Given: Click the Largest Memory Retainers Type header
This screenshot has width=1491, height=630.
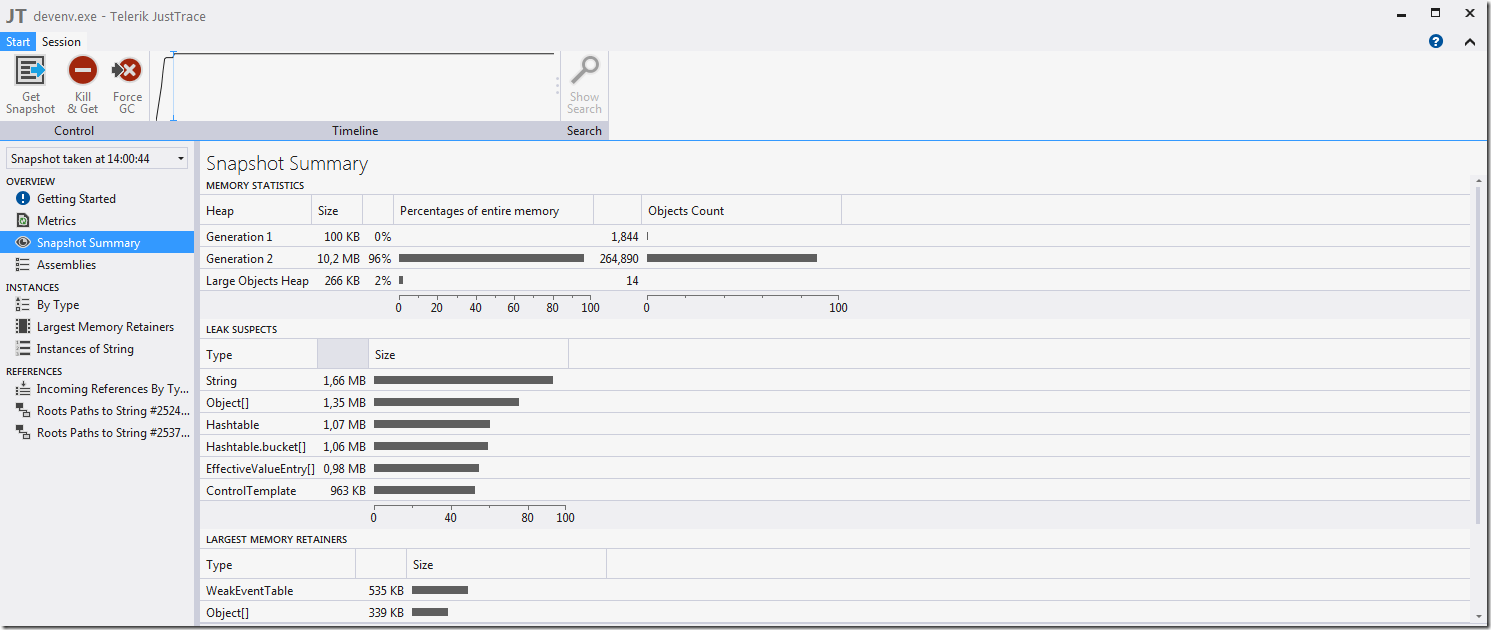Looking at the screenshot, I should pyautogui.click(x=277, y=565).
